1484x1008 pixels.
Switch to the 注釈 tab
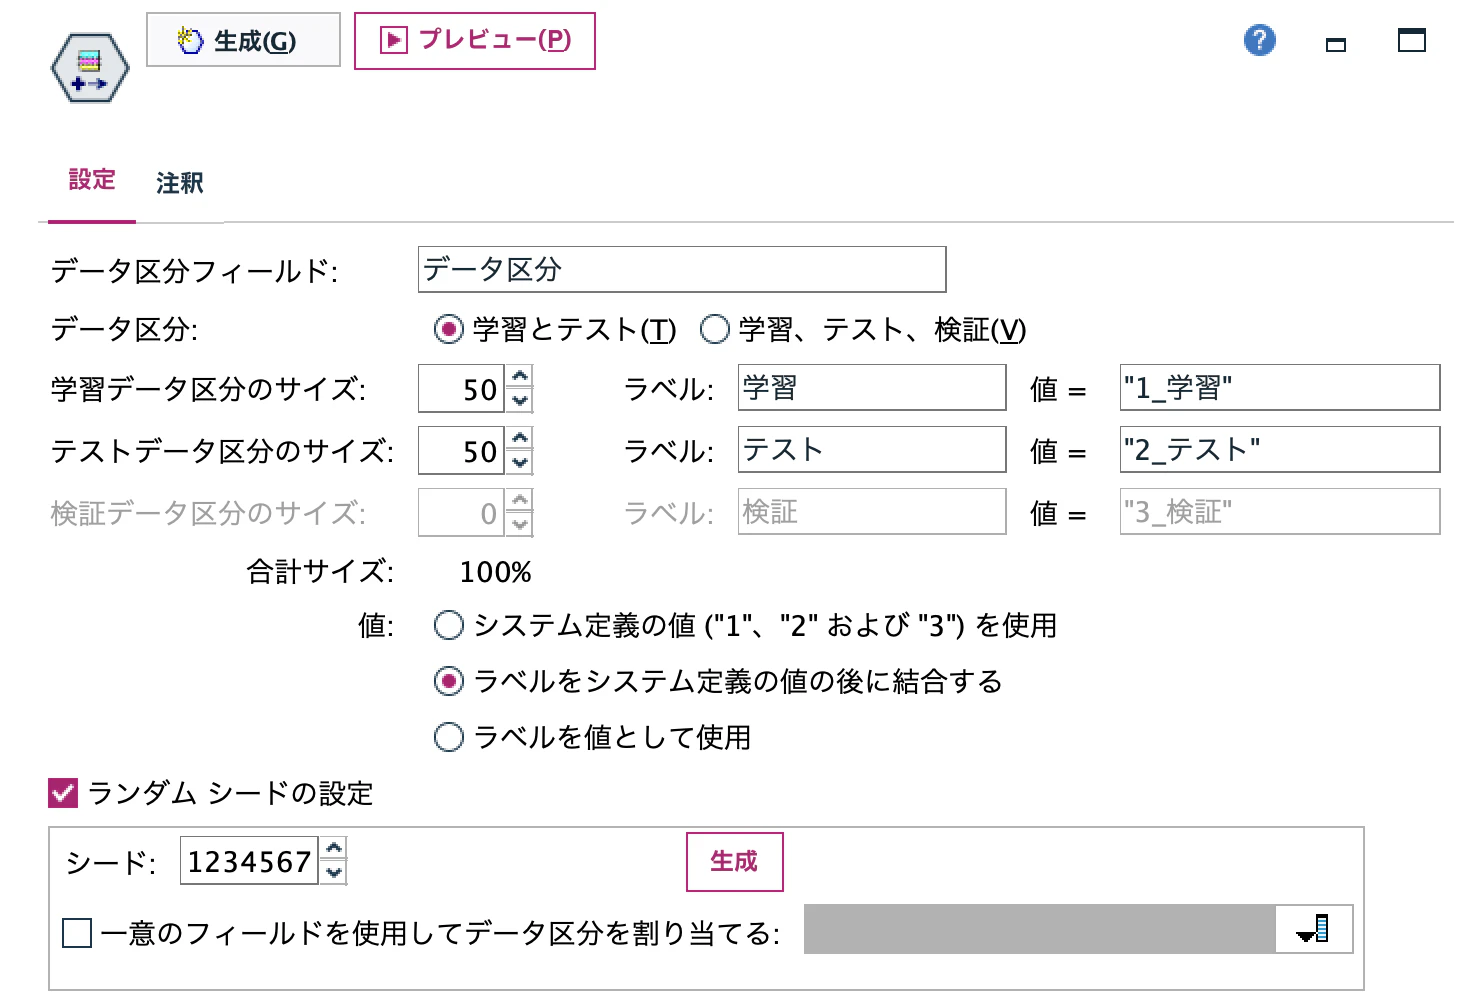pos(180,183)
